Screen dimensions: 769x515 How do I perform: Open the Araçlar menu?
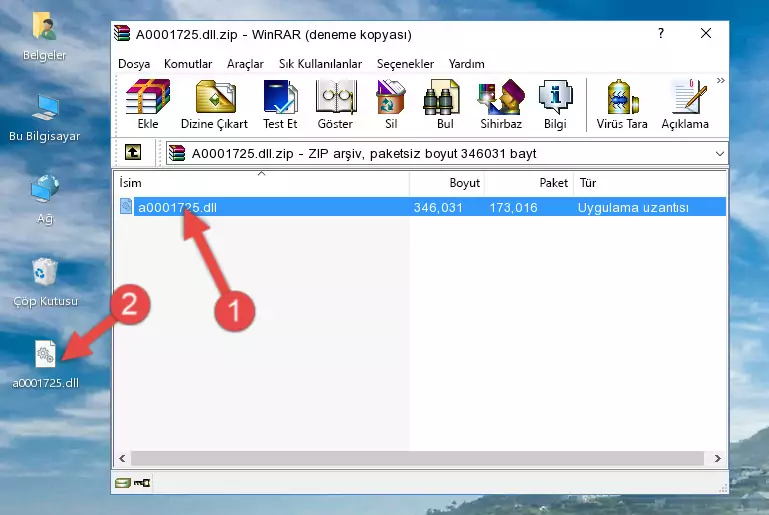click(245, 64)
